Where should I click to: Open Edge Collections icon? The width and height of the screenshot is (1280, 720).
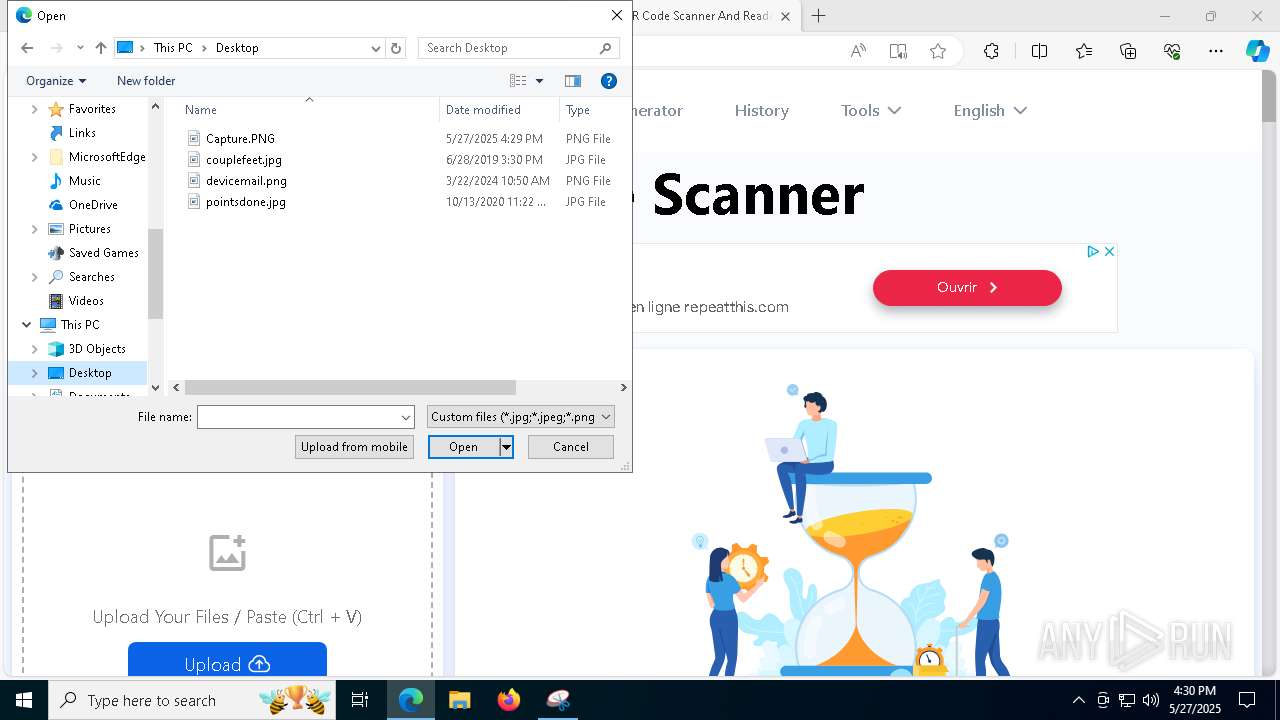point(1128,51)
